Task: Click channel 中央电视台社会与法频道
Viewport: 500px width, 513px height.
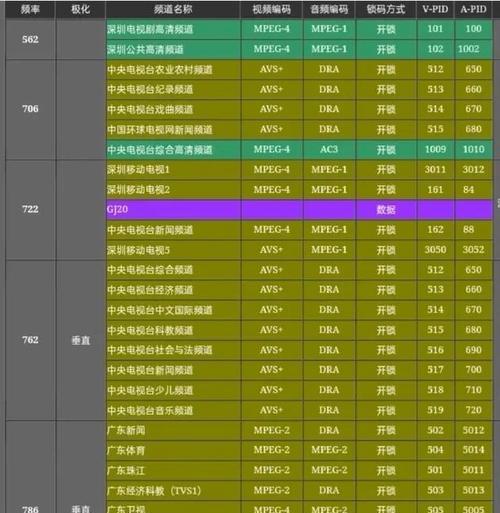Action: 174,350
